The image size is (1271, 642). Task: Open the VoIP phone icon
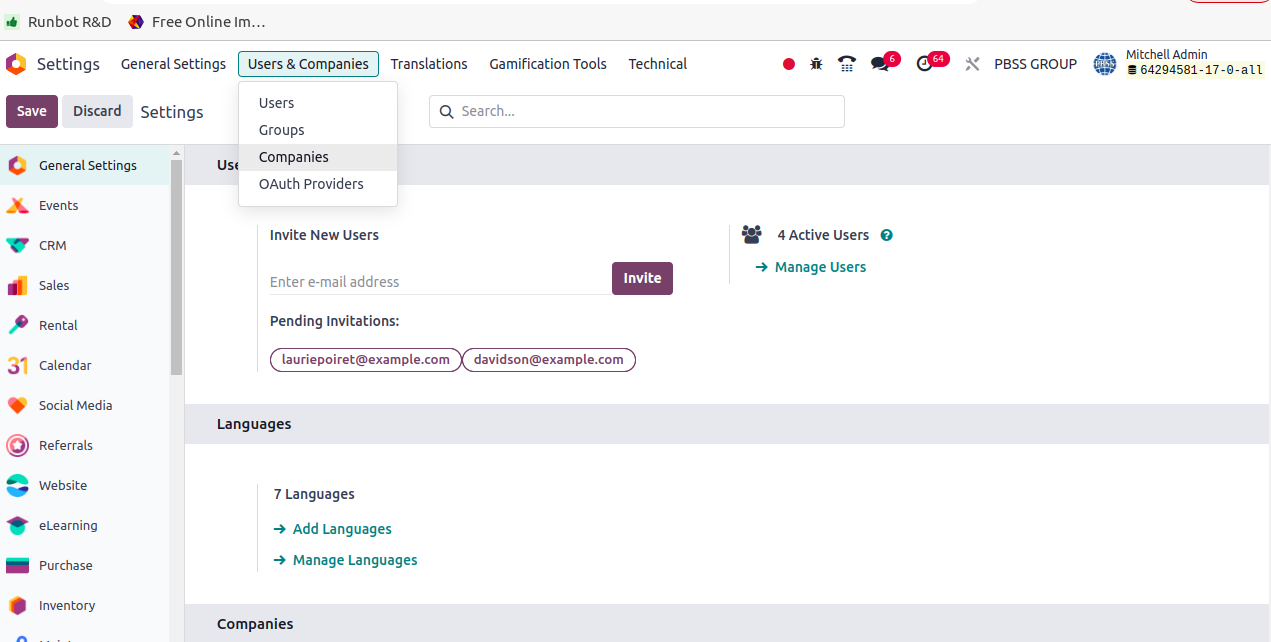click(x=847, y=64)
